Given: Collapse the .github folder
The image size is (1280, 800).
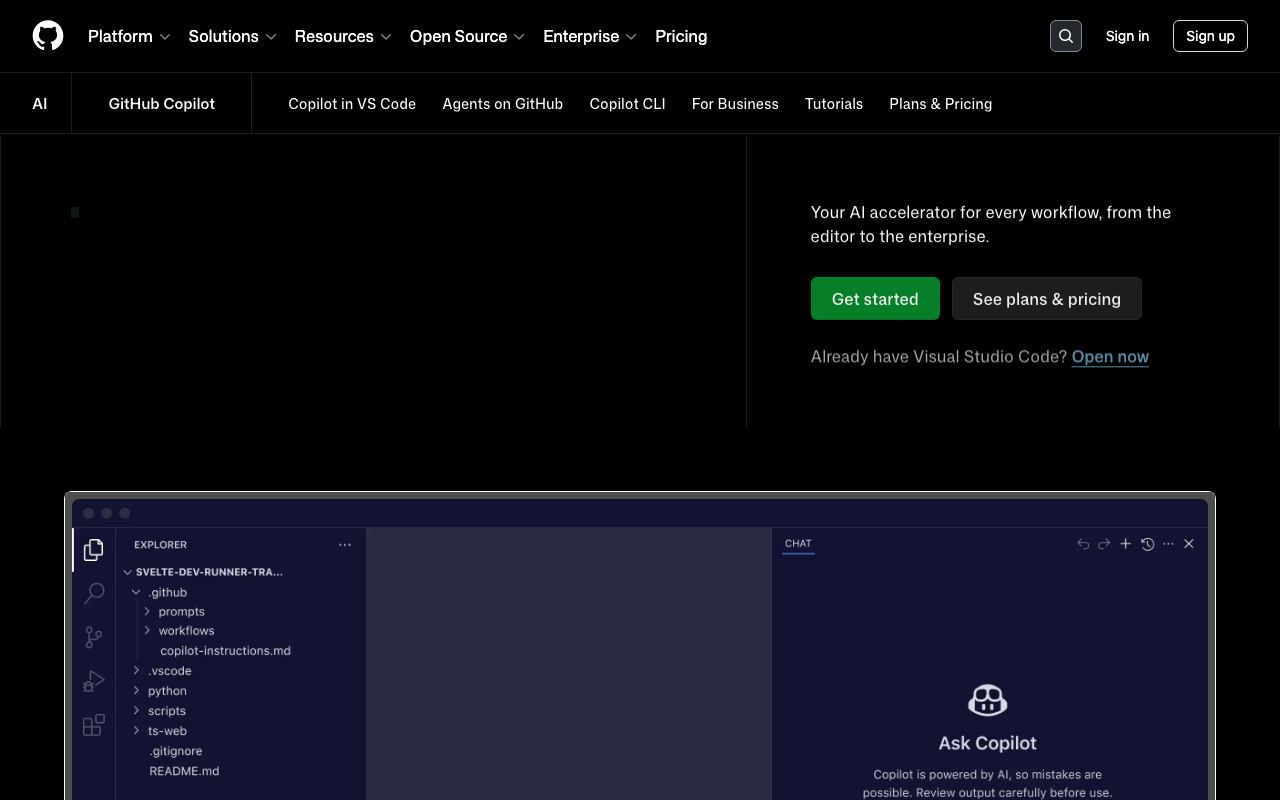Looking at the screenshot, I should 159,592.
